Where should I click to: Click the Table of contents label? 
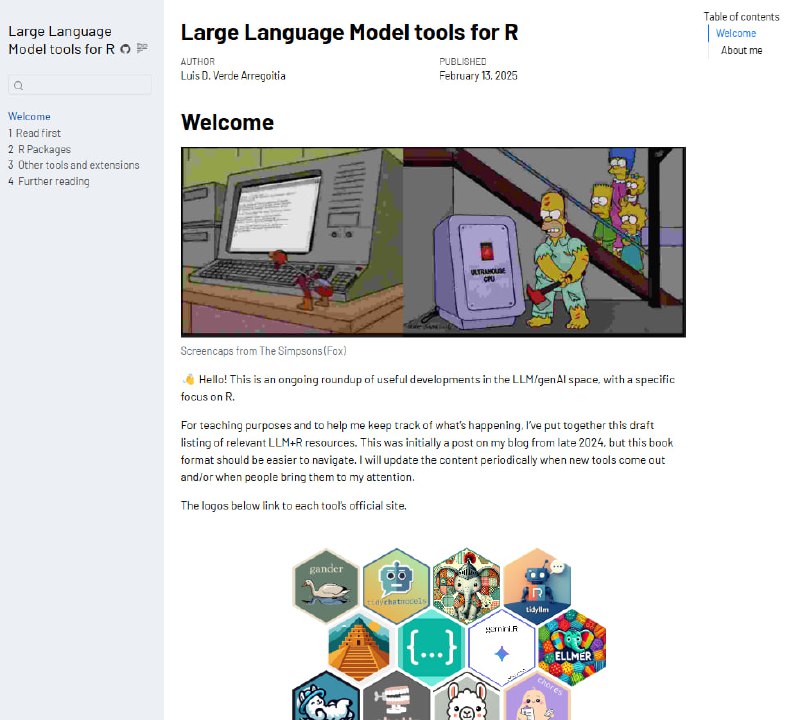741,17
